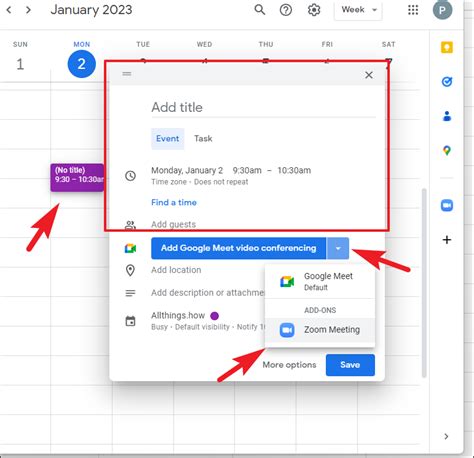Select the Event tab
Viewport: 474px width, 458px height.
167,139
